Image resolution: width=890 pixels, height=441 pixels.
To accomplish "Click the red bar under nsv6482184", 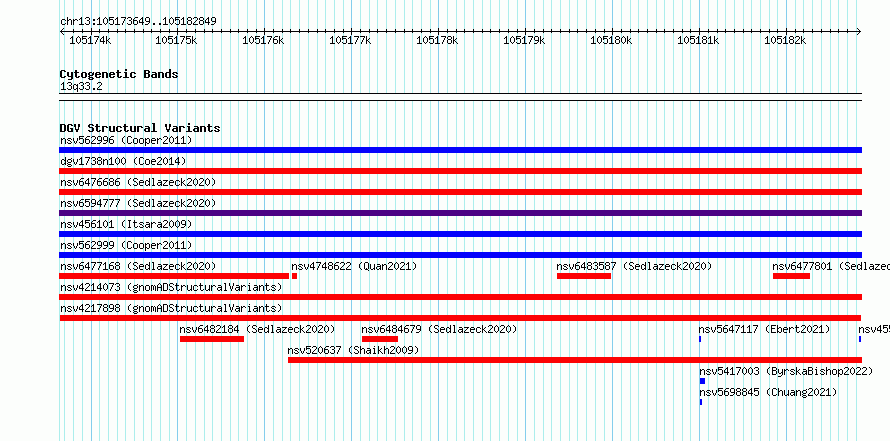I will (x=212, y=339).
